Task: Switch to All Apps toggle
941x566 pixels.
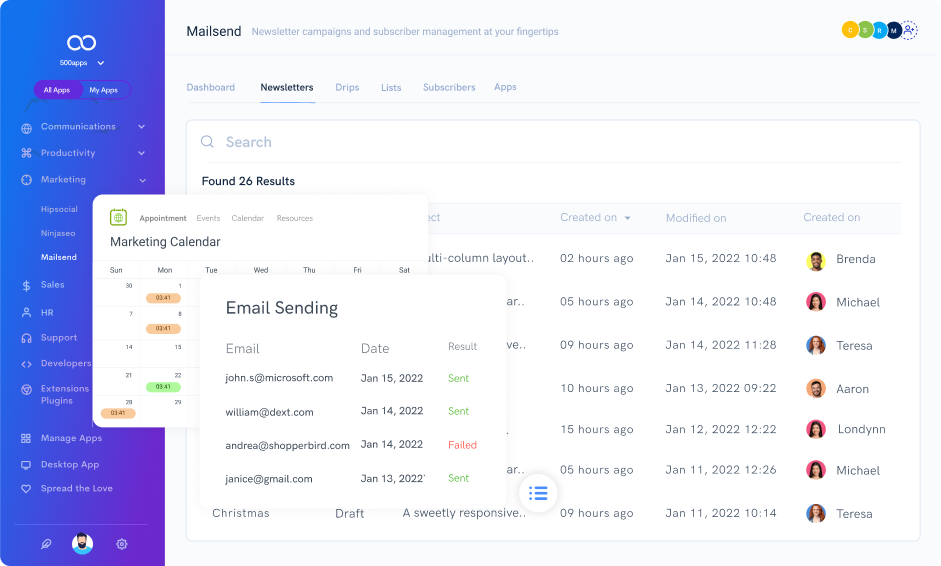Action: pos(57,90)
